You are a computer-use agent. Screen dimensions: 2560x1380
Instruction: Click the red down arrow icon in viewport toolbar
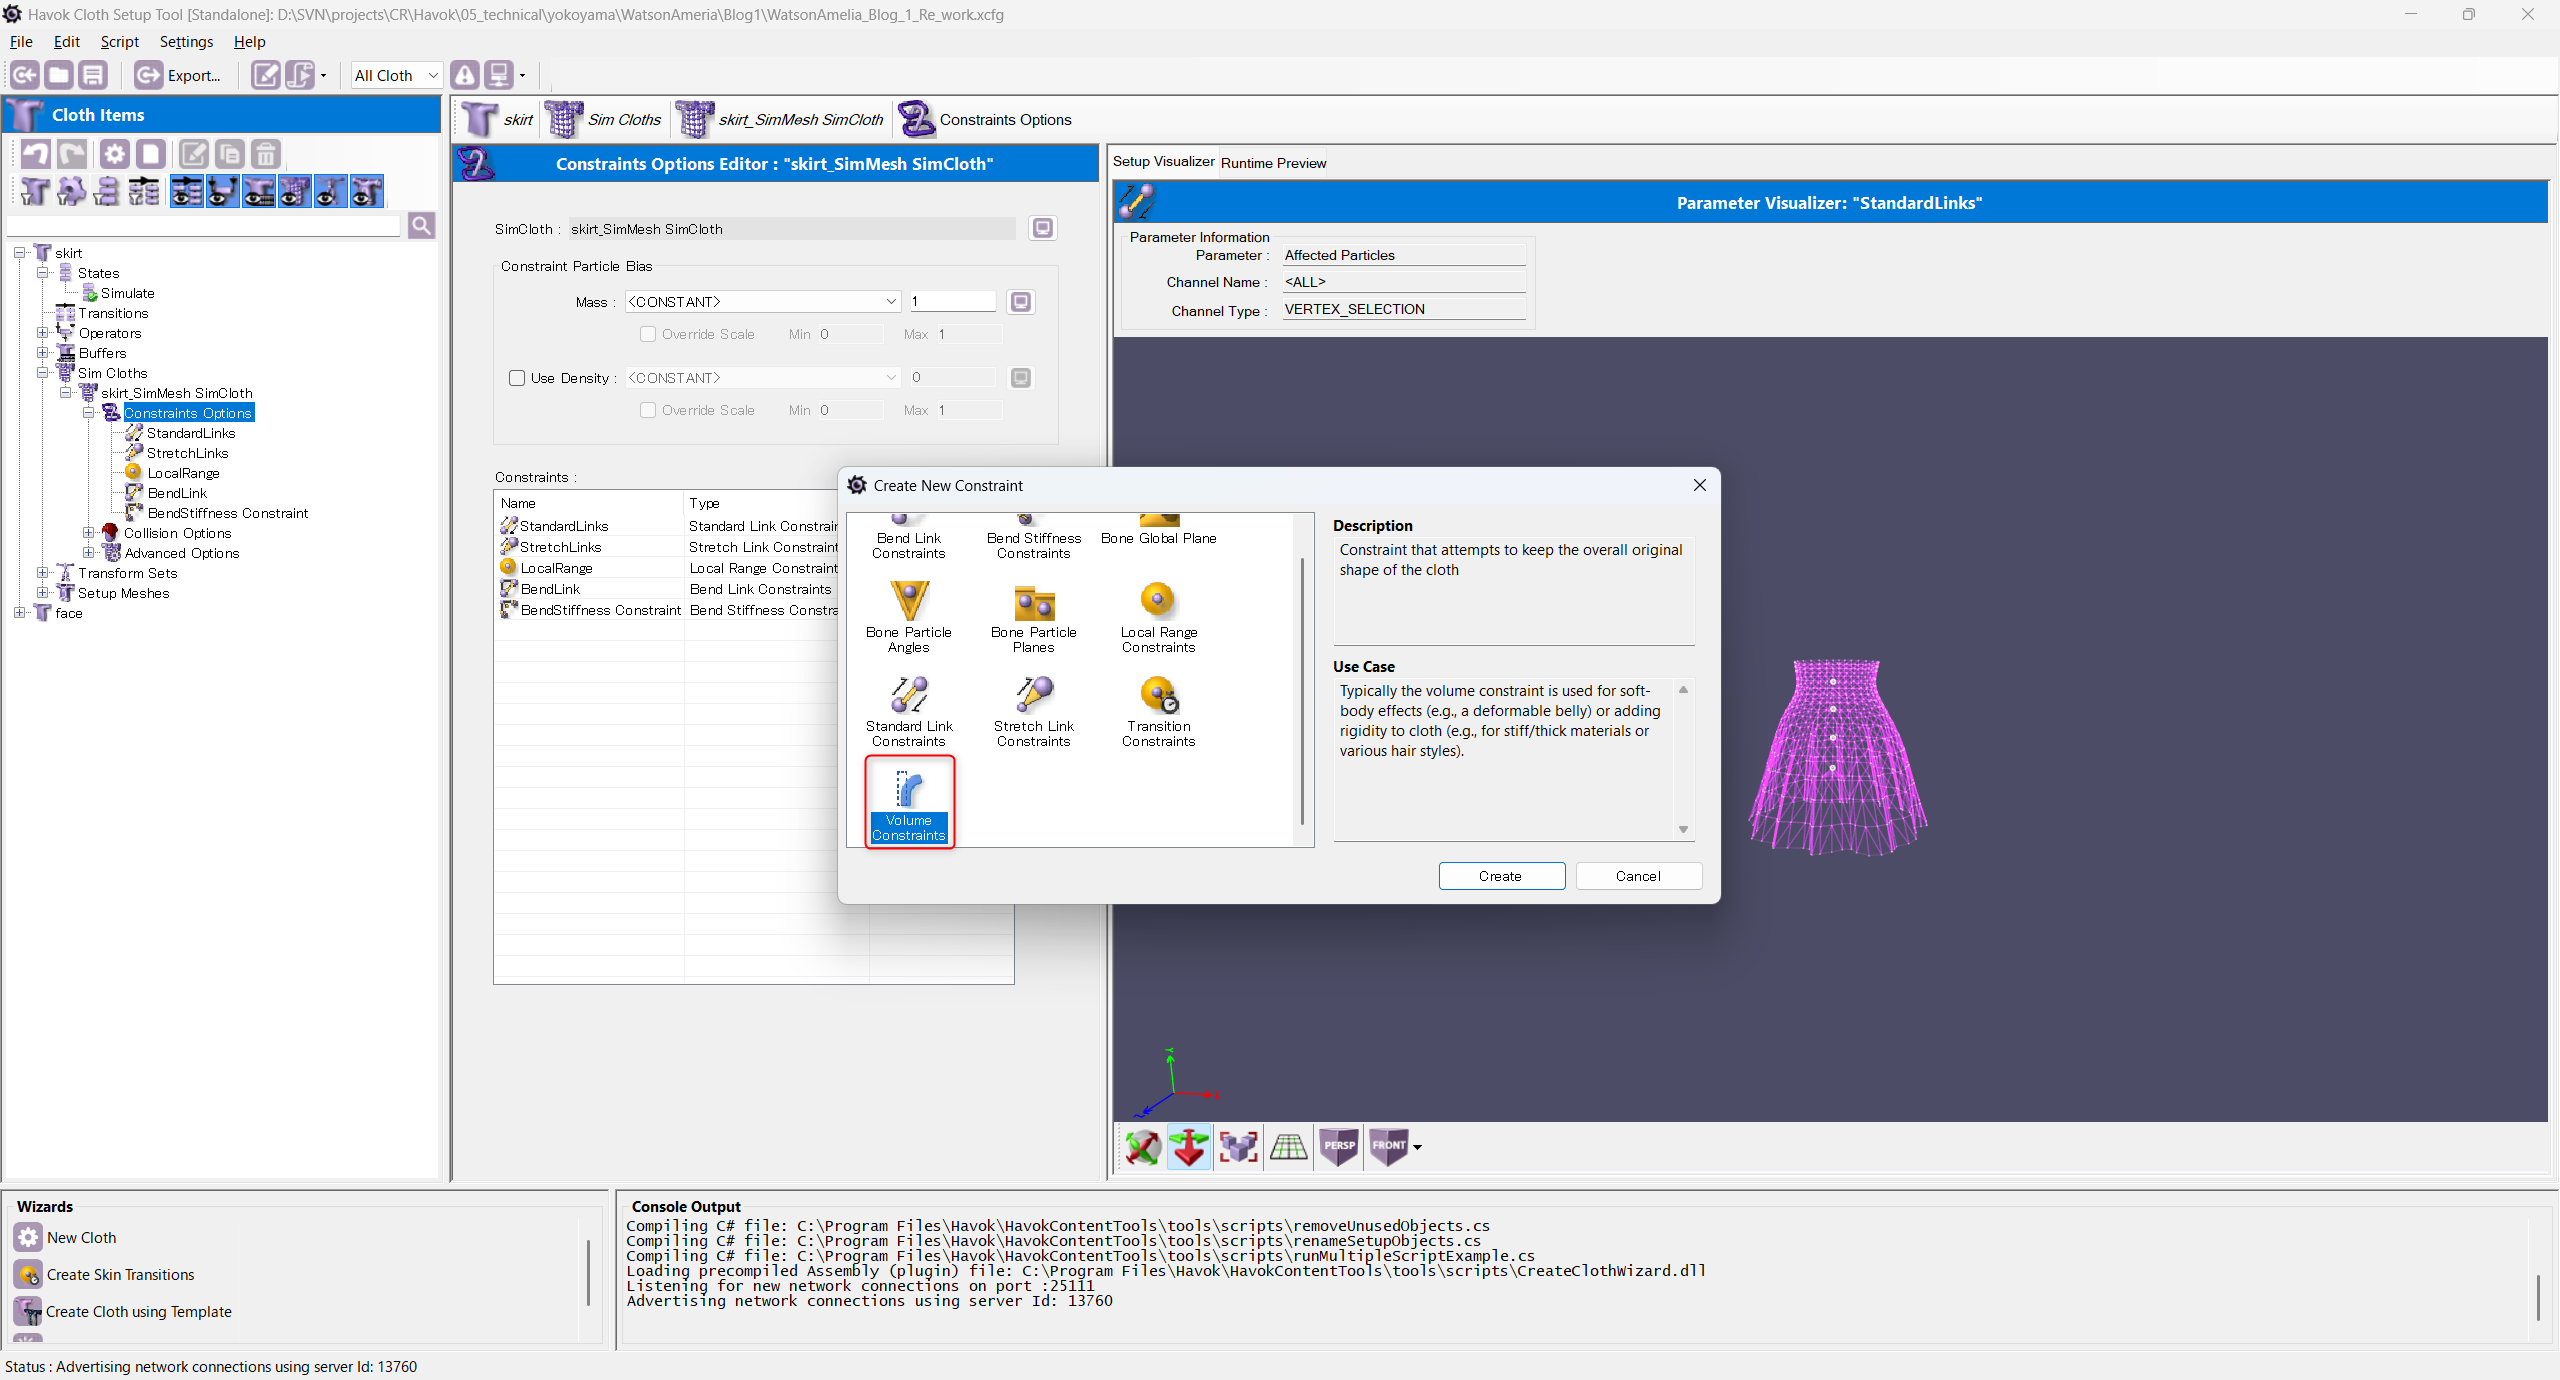pyautogui.click(x=1189, y=1147)
